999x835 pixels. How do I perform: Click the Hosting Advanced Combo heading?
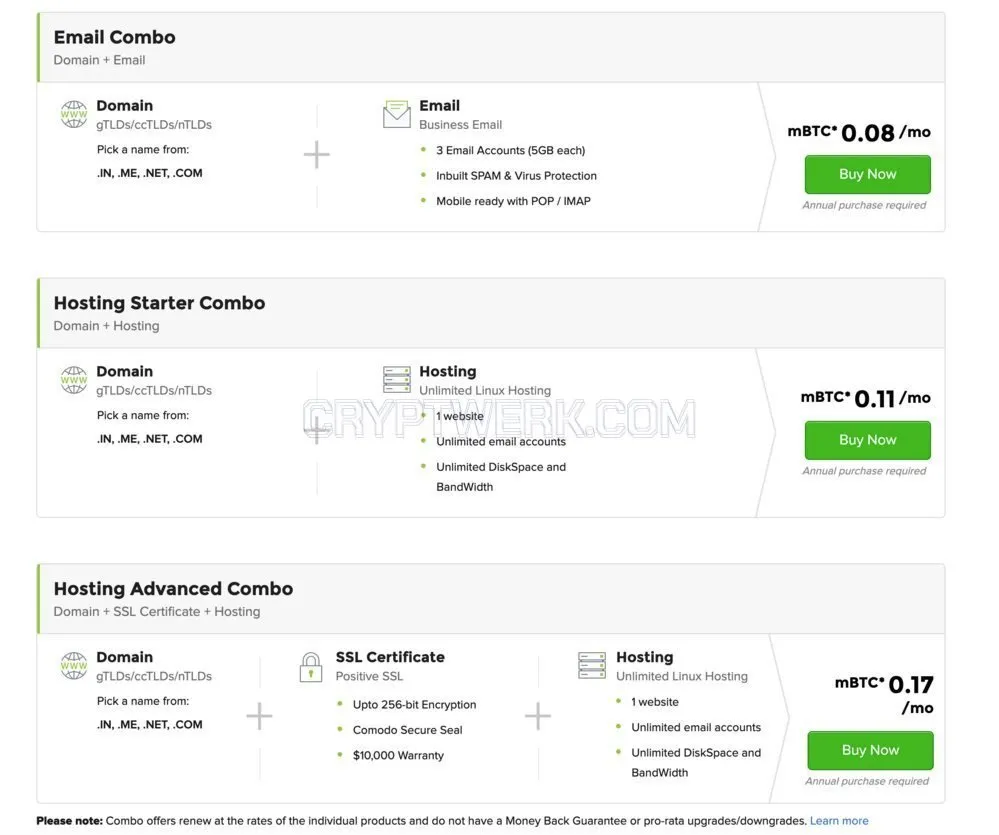(x=173, y=589)
